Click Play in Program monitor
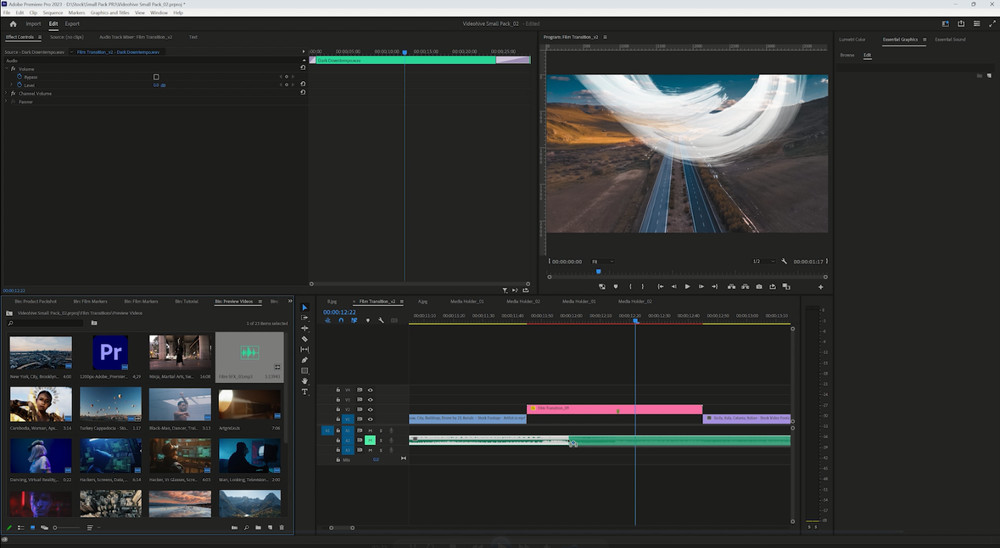The image size is (1000, 548). 687,286
